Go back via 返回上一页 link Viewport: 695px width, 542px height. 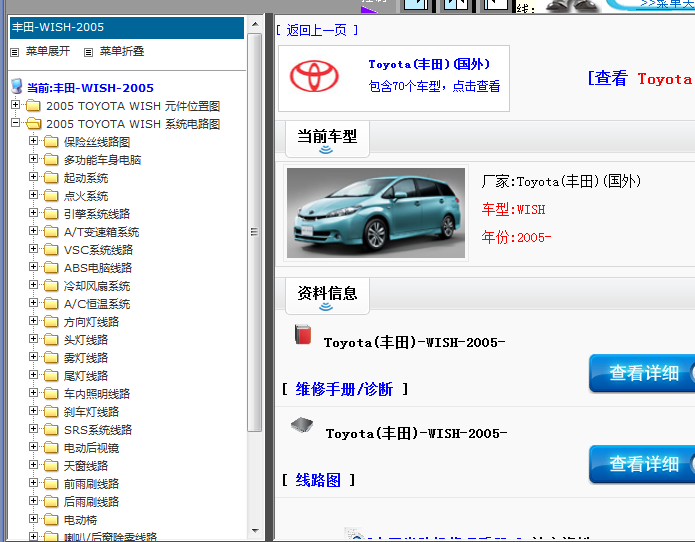[x=316, y=30]
